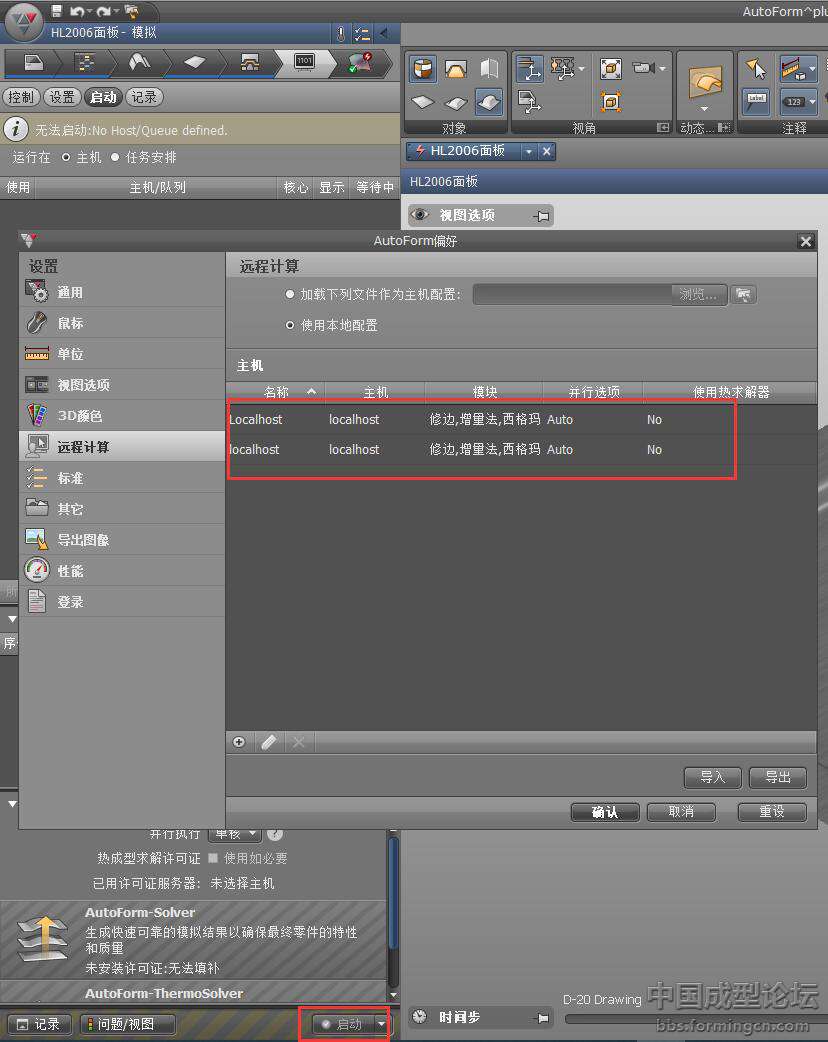The width and height of the screenshot is (828, 1042).
Task: Expand the HL2006面板 tab dropdown arrow
Action: 527,151
